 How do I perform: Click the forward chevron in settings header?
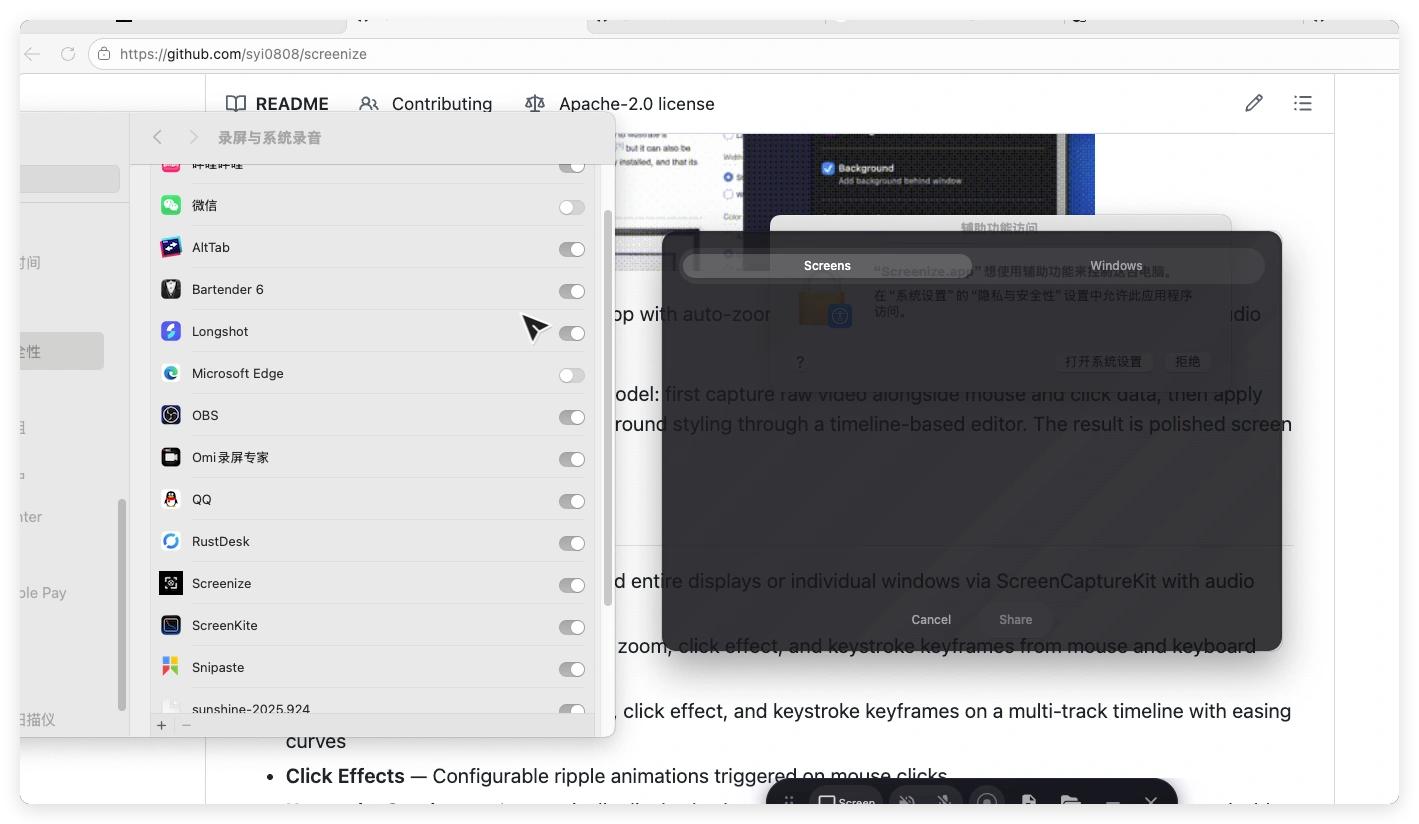[193, 137]
